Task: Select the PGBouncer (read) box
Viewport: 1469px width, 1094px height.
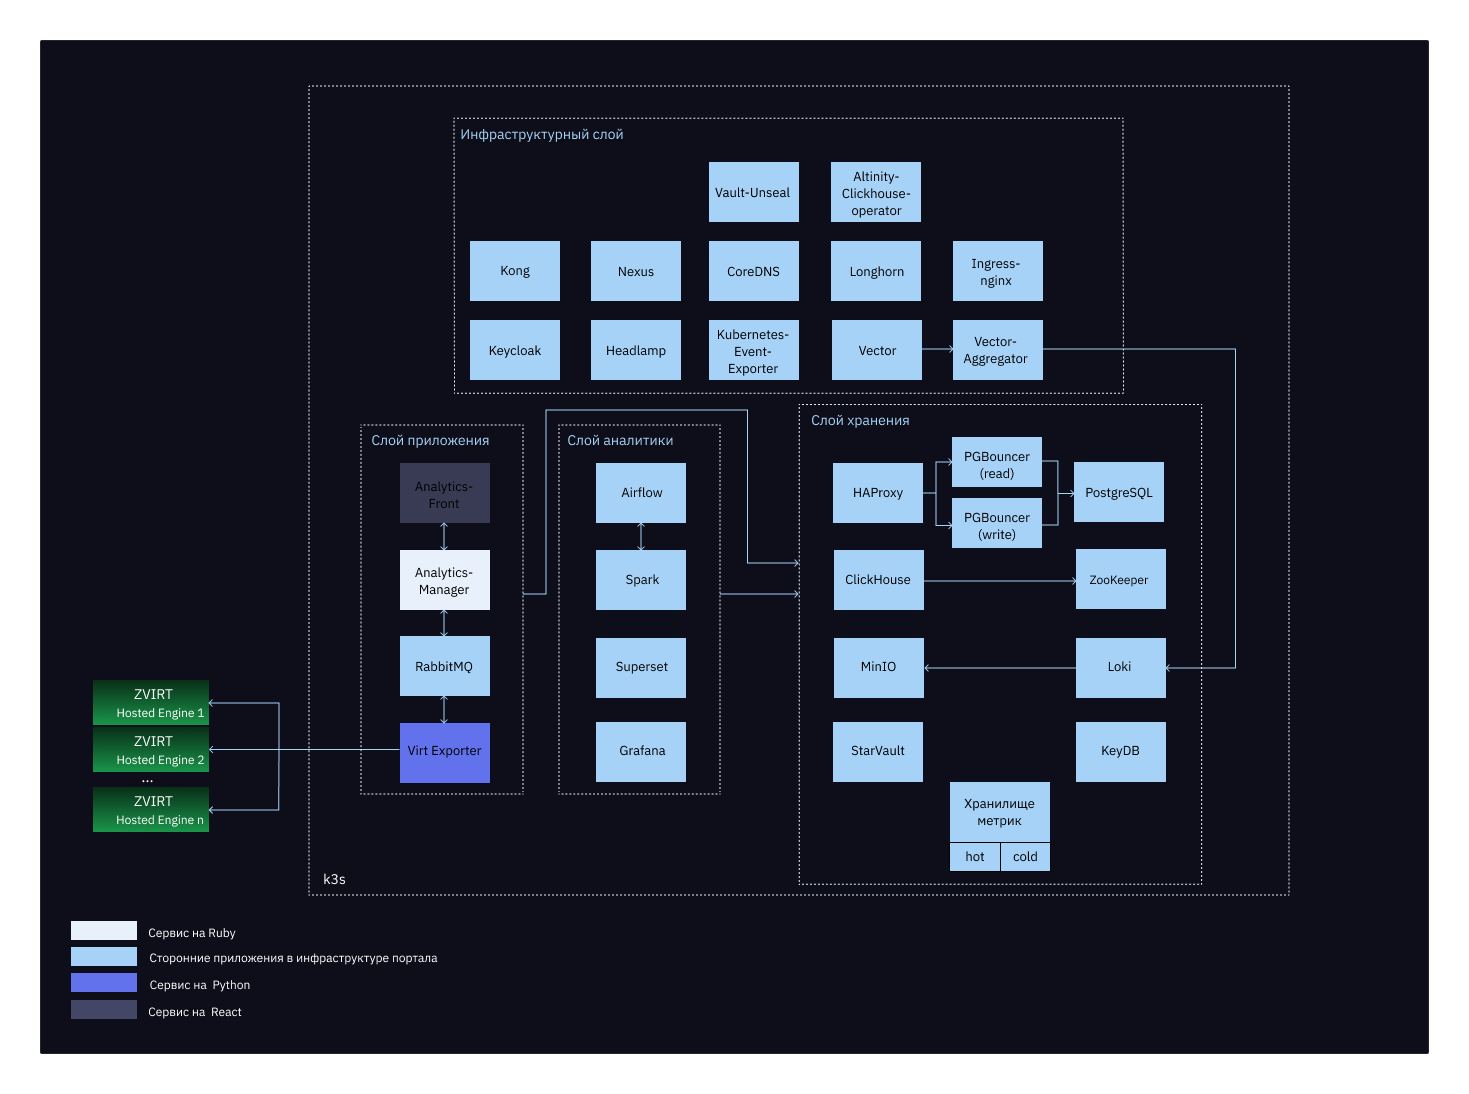Action: pyautogui.click(x=997, y=462)
